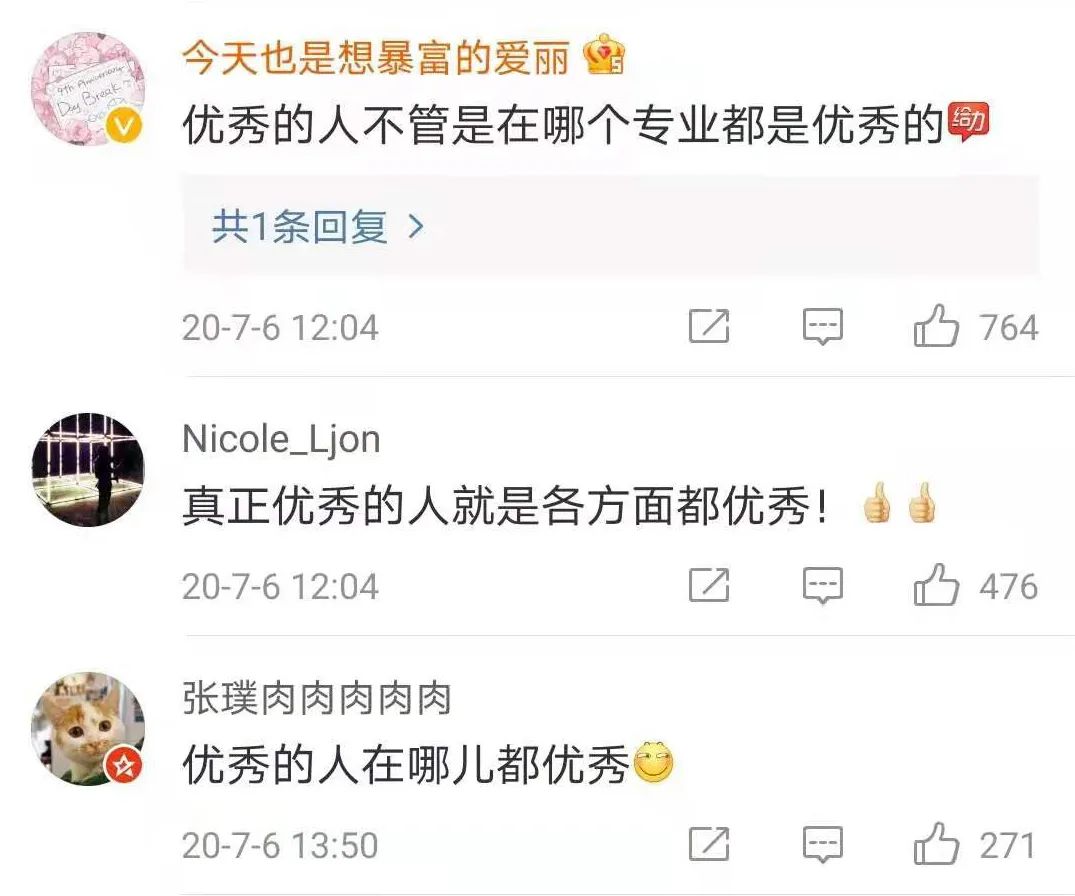Viewport: 1075px width, 896px height.
Task: Click the 764 like count
Action: (1008, 327)
